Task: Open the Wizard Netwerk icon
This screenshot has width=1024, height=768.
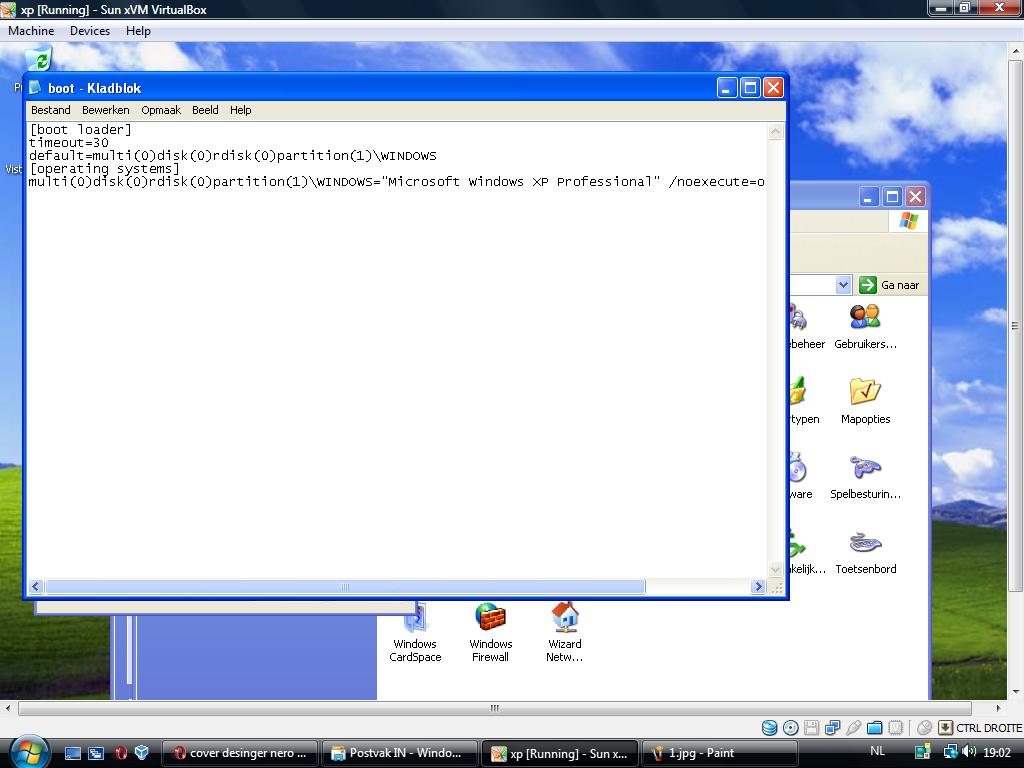Action: (565, 632)
